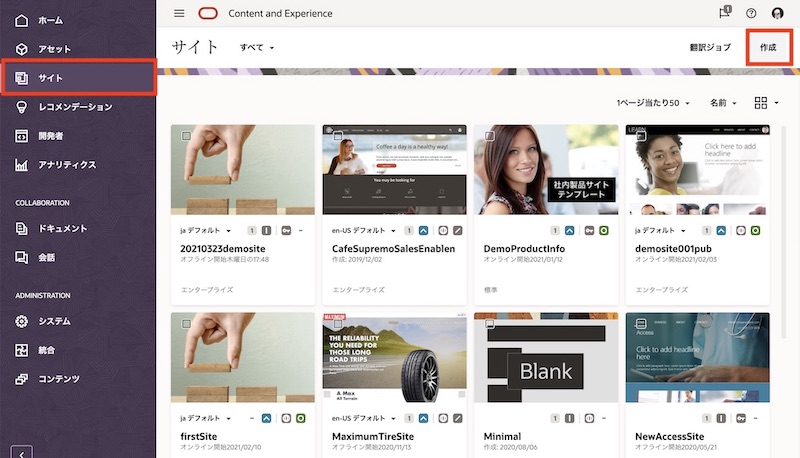Open the 1ページ当たり50 page size dropdown
Screen dimensions: 800x458
click(652, 103)
